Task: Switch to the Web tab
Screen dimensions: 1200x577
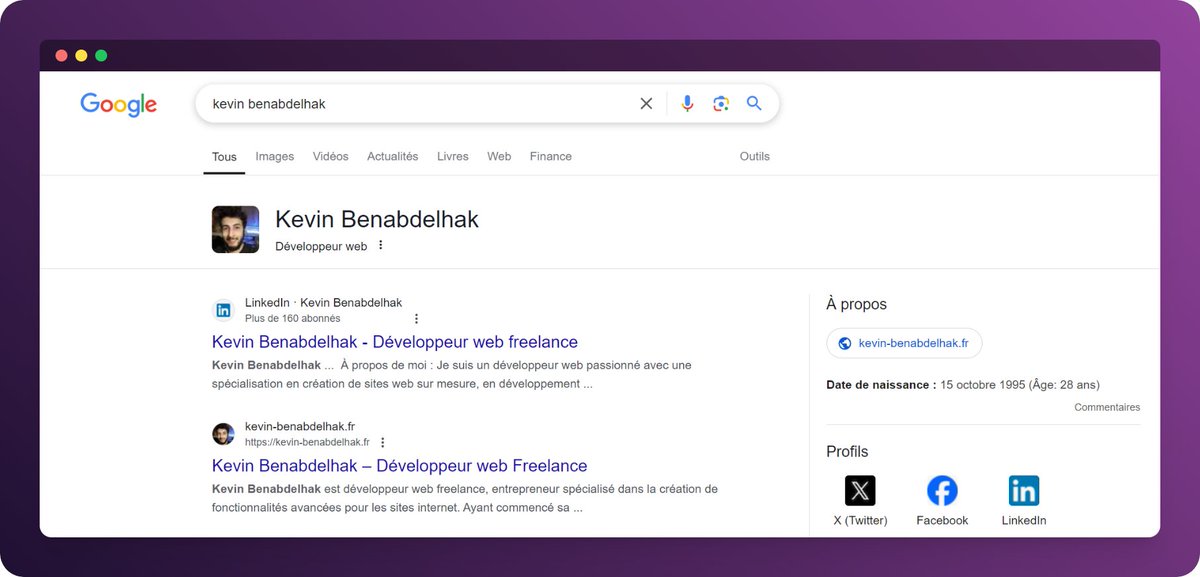Action: coord(499,156)
